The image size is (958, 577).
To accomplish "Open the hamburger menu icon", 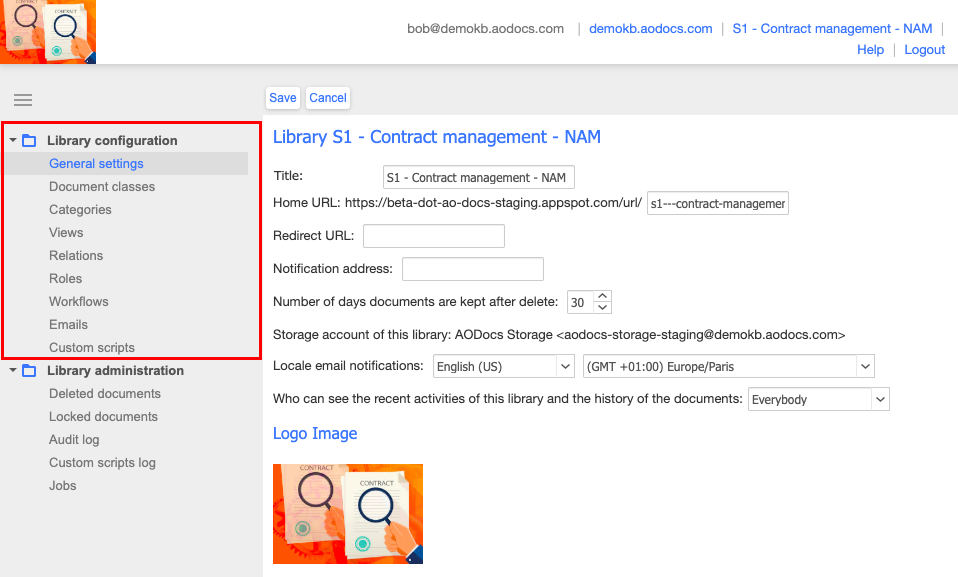I will pos(23,100).
